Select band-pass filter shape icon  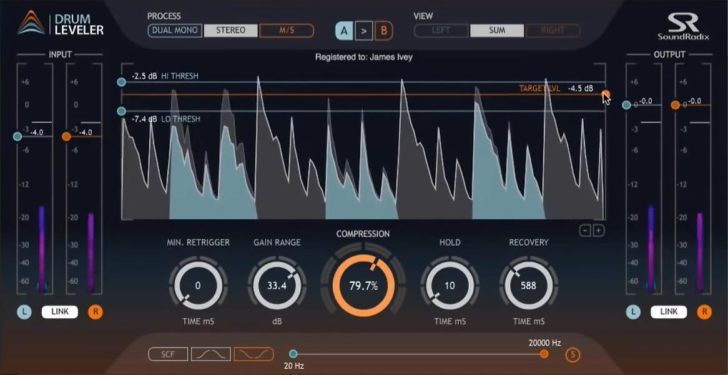pyautogui.click(x=211, y=354)
